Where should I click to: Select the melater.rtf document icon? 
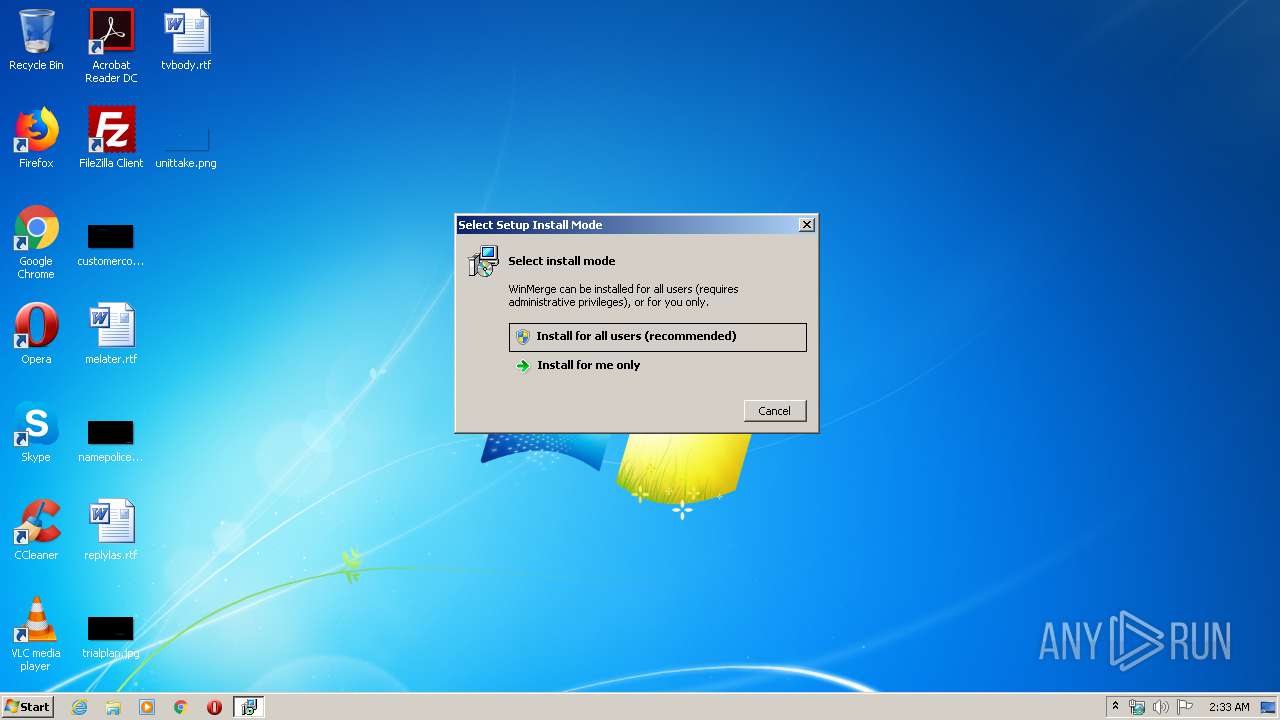point(111,334)
